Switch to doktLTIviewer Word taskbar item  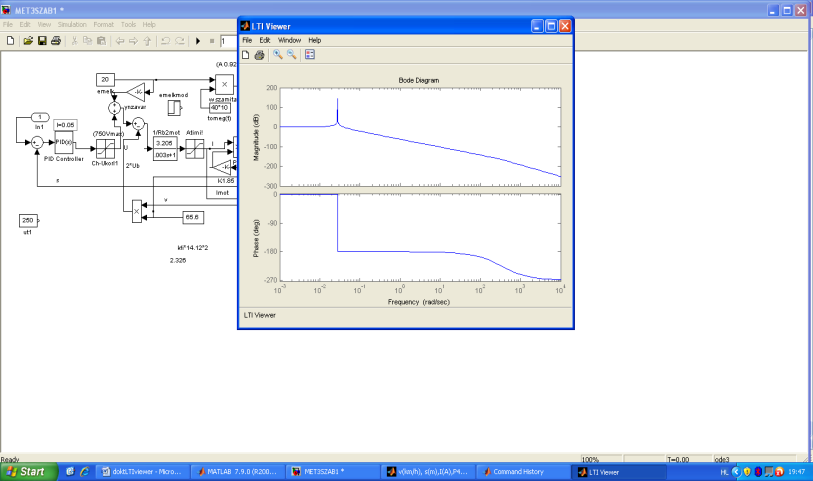(143, 472)
